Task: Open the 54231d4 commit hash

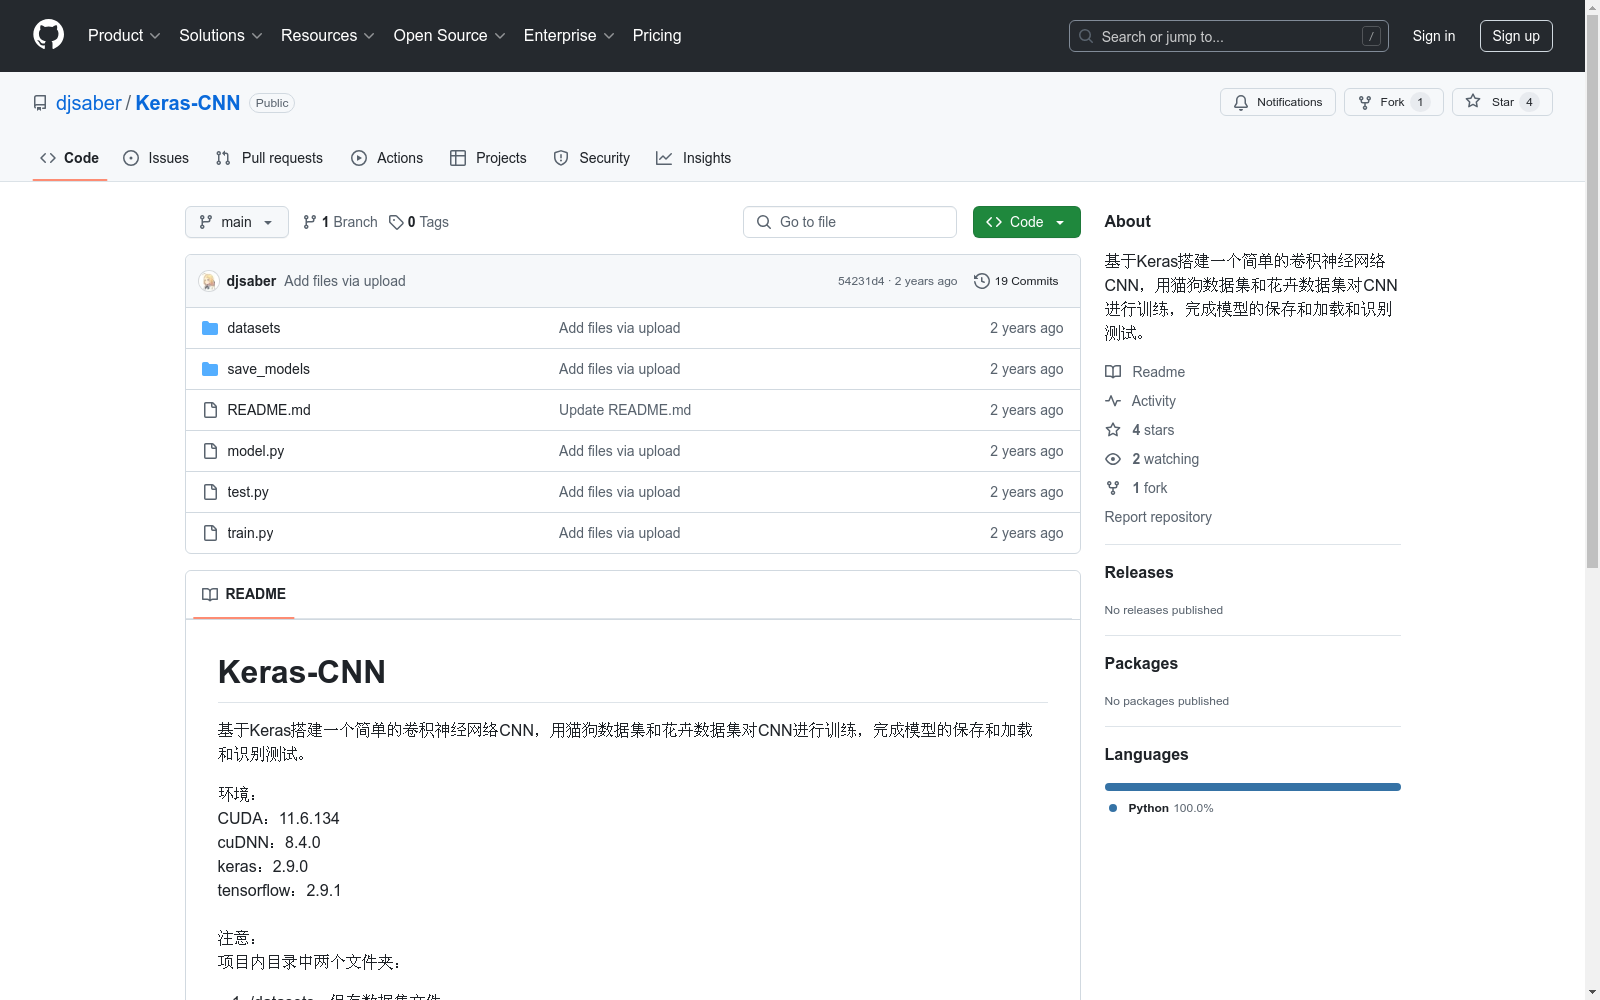Action: pyautogui.click(x=861, y=281)
